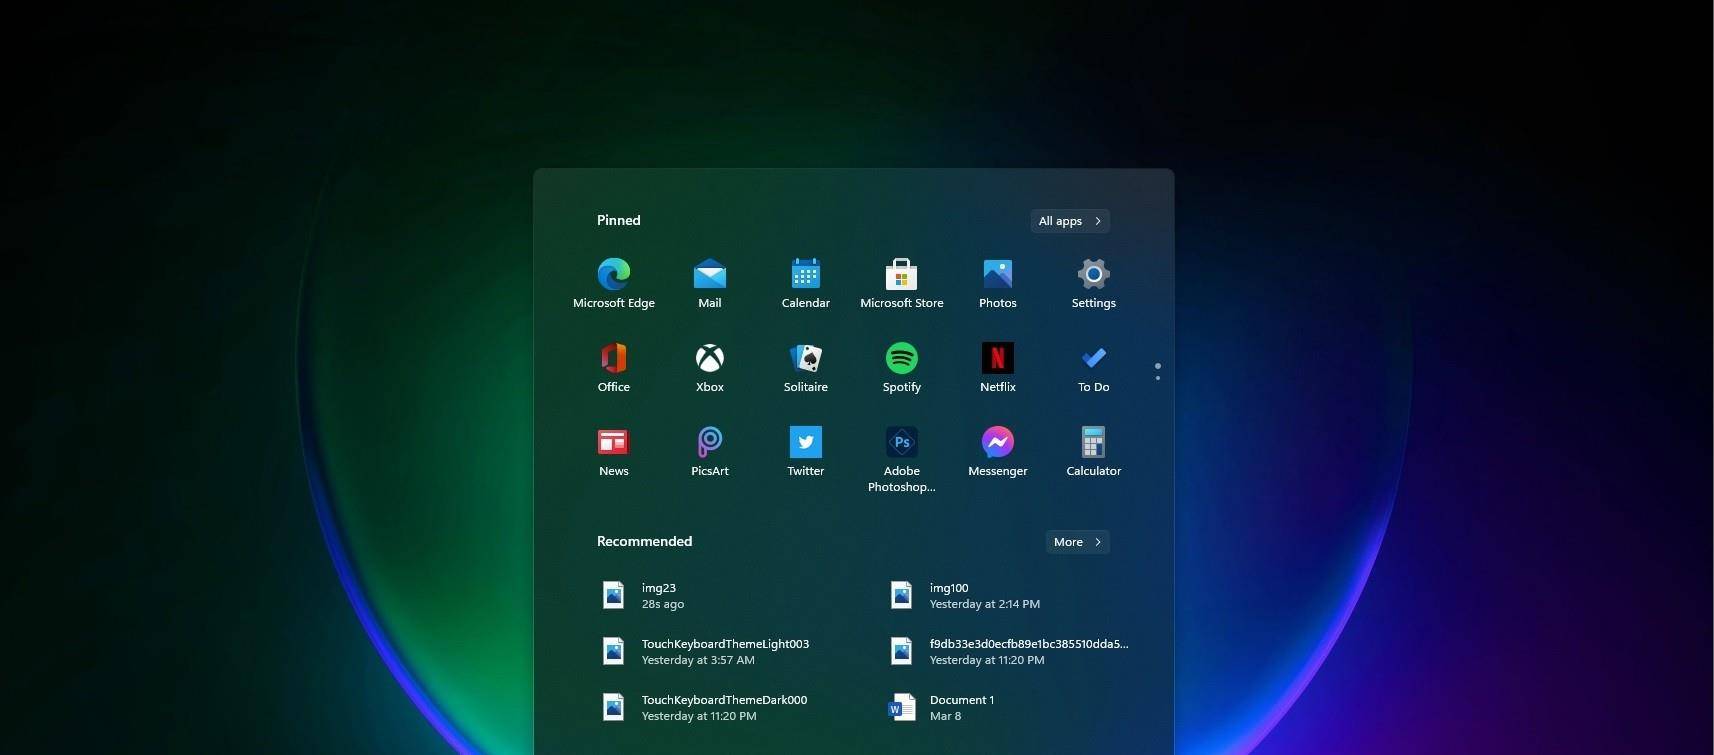The width and height of the screenshot is (1714, 755).
Task: Open the Calculator app
Action: tap(1094, 451)
